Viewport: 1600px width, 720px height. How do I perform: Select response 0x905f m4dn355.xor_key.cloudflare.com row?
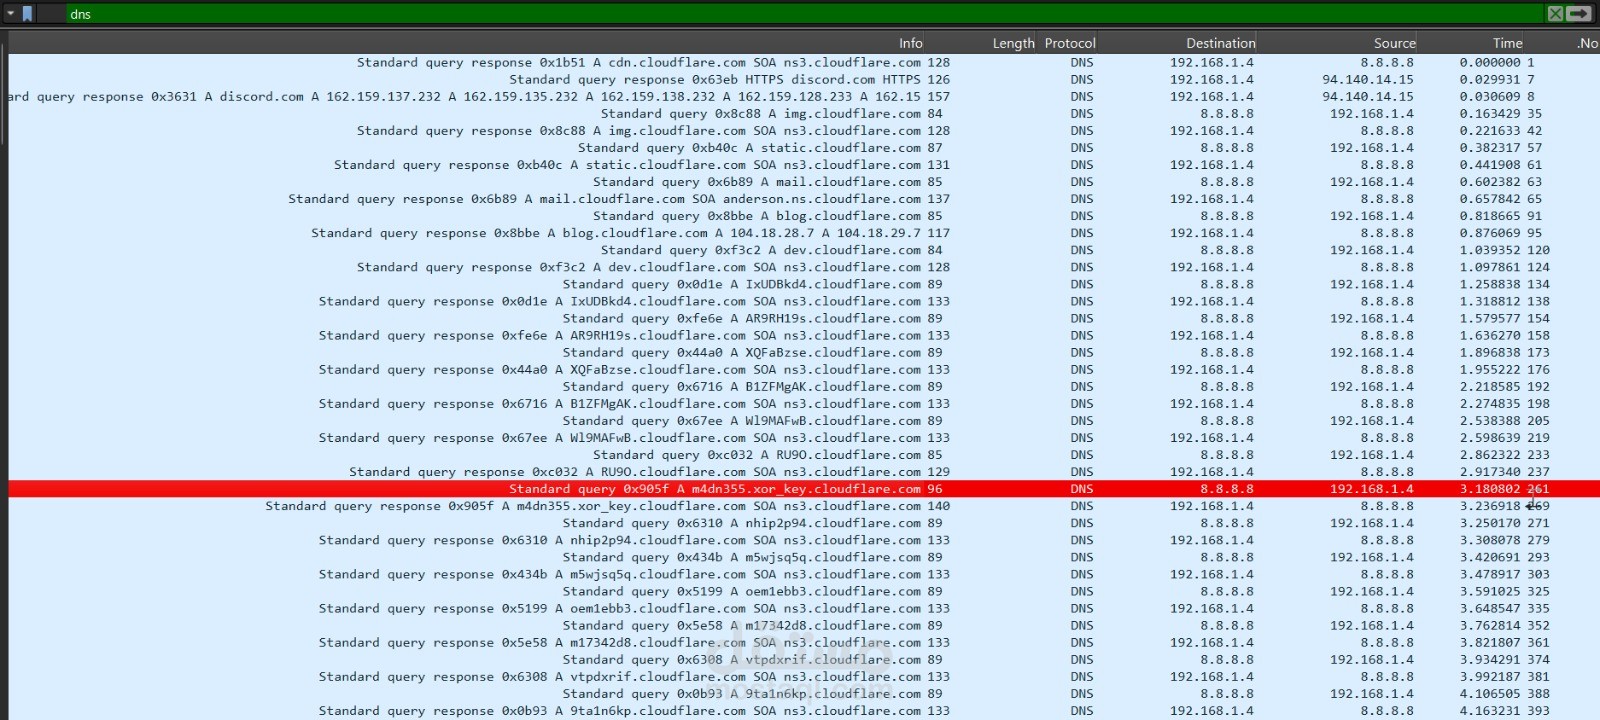click(804, 506)
